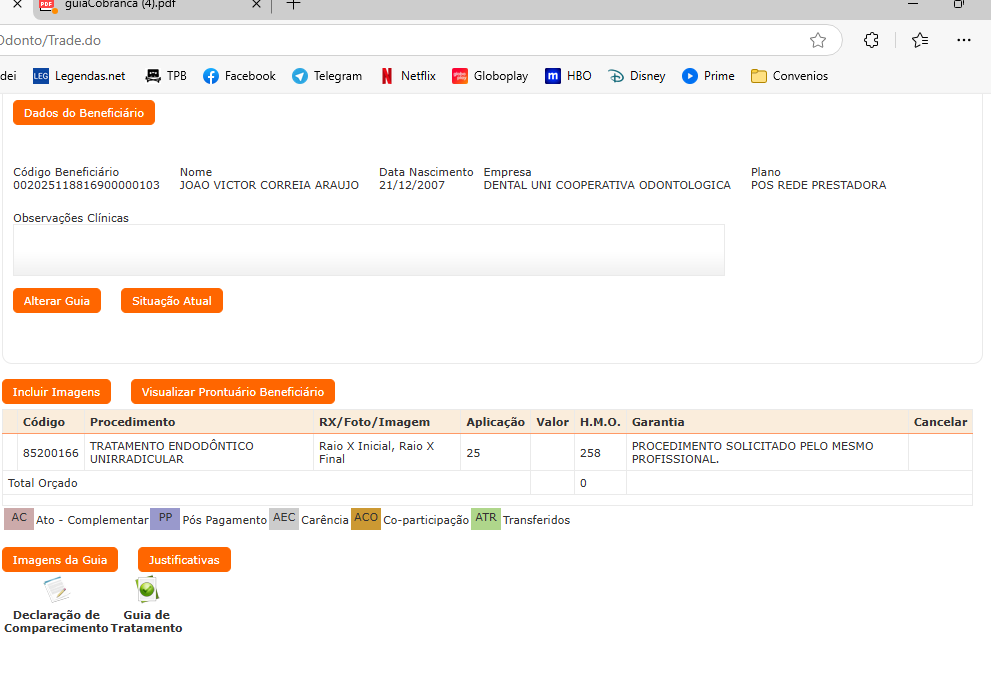
Task: Open browser settings three-dot menu
Action: tap(964, 41)
